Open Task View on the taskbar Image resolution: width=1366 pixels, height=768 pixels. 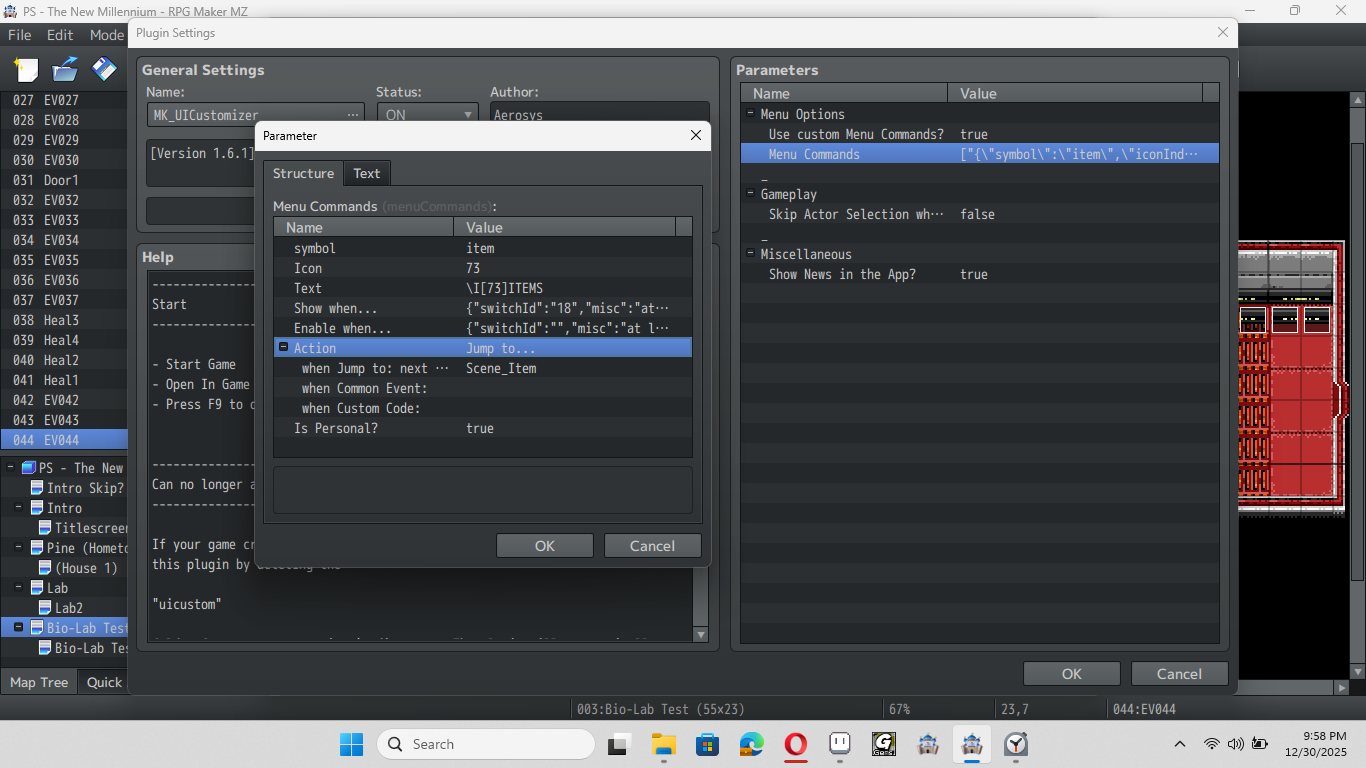click(619, 744)
